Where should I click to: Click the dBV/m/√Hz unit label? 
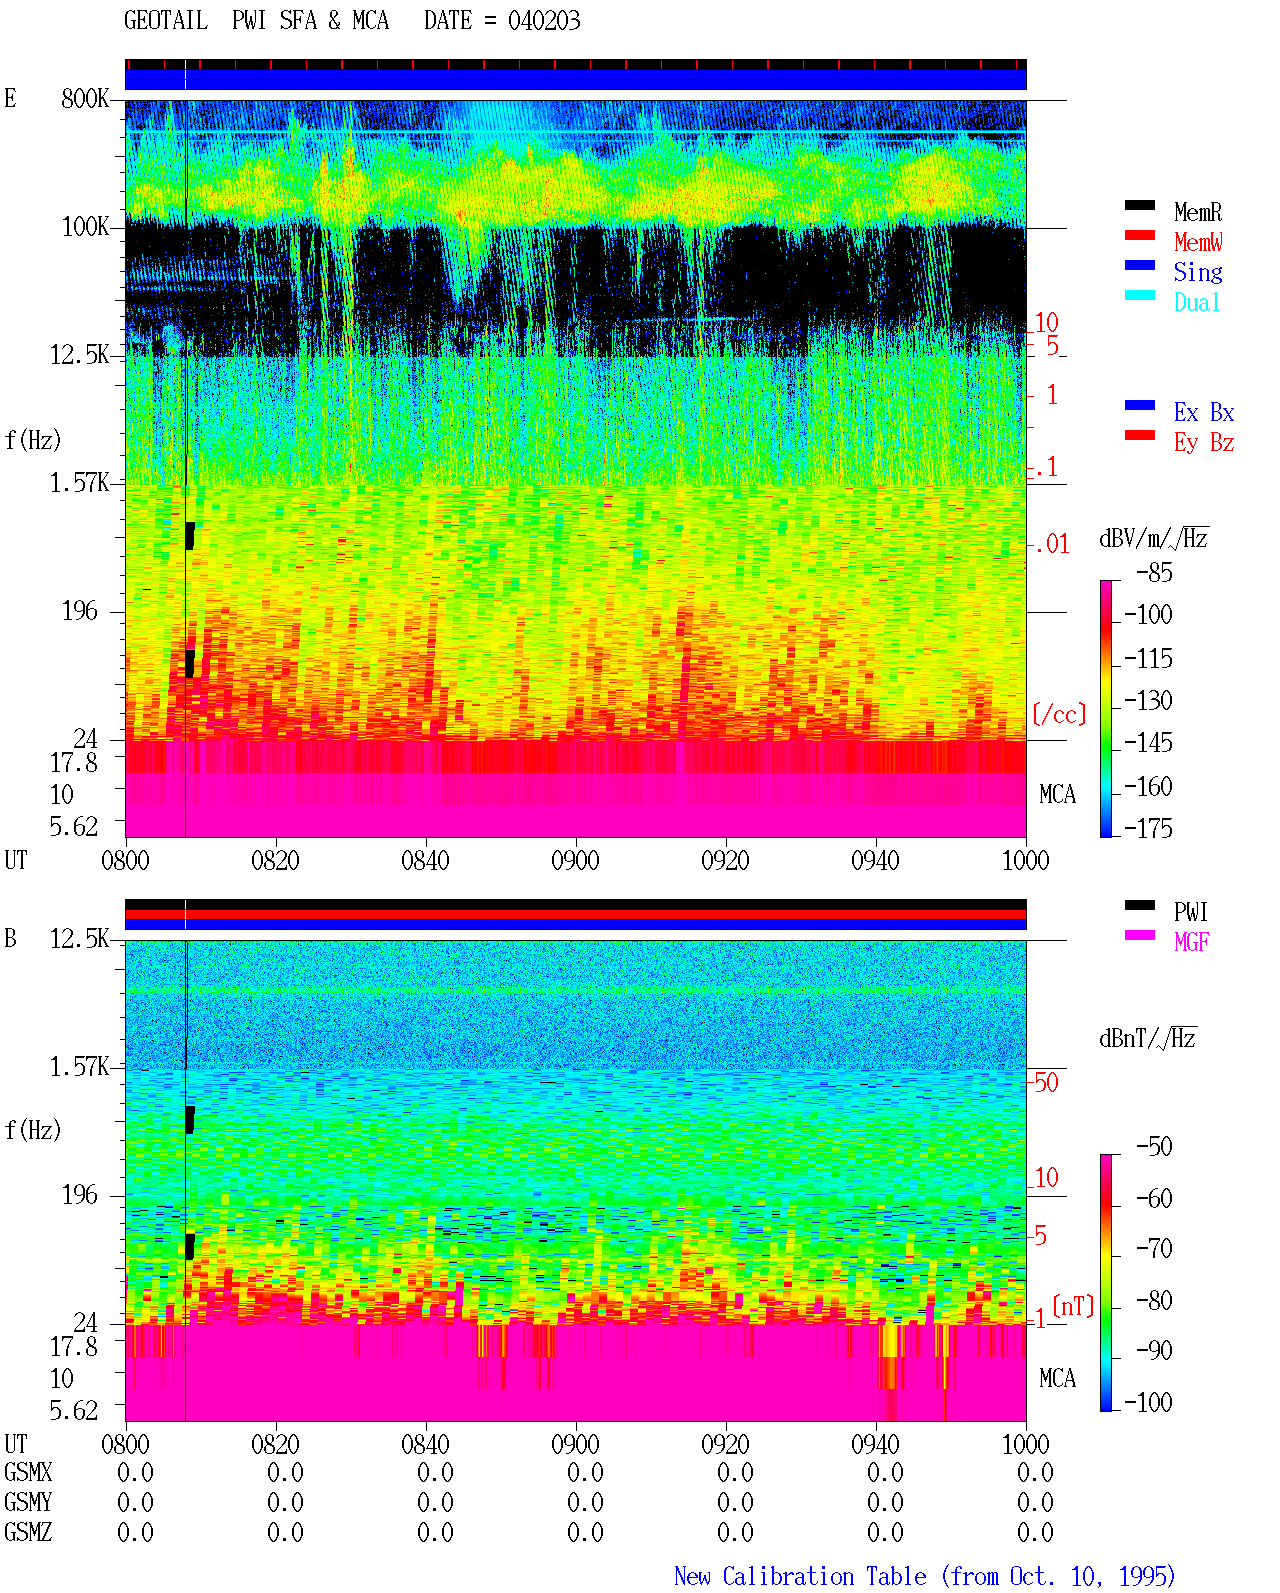(1154, 538)
